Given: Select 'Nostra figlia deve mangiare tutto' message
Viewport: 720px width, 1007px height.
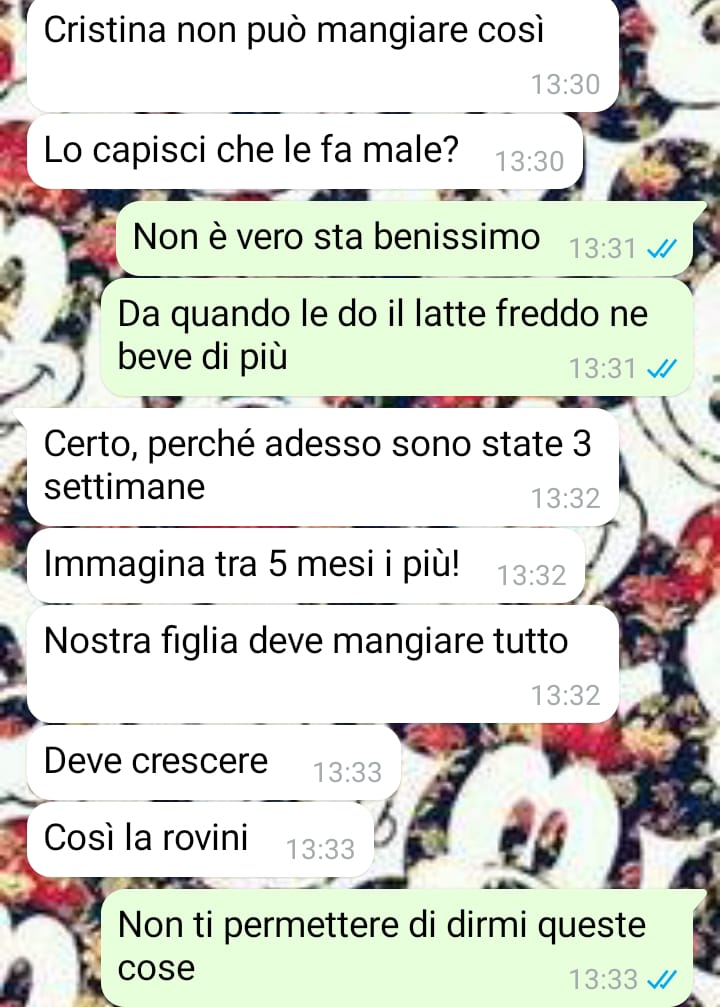Looking at the screenshot, I should click(322, 664).
